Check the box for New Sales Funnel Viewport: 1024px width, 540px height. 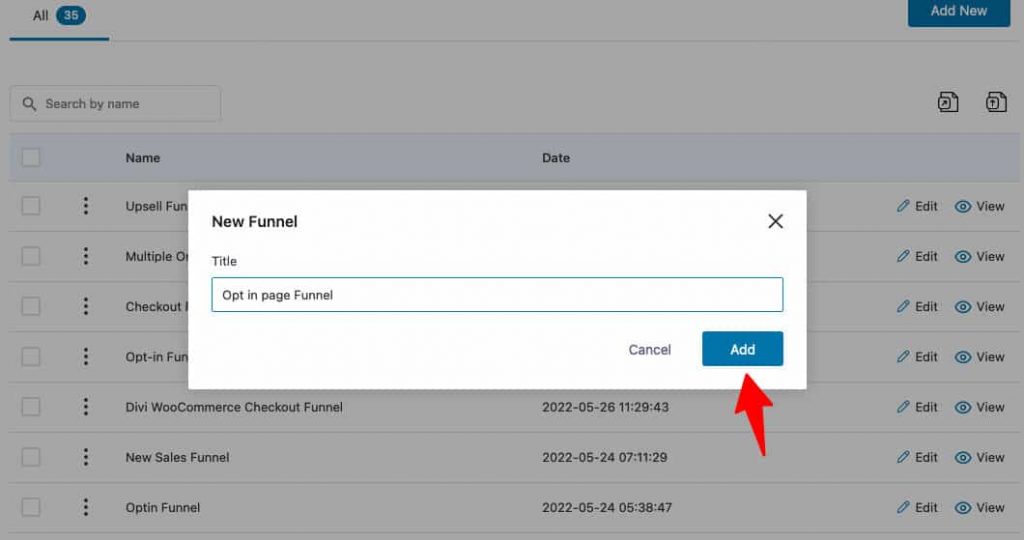tap(31, 457)
